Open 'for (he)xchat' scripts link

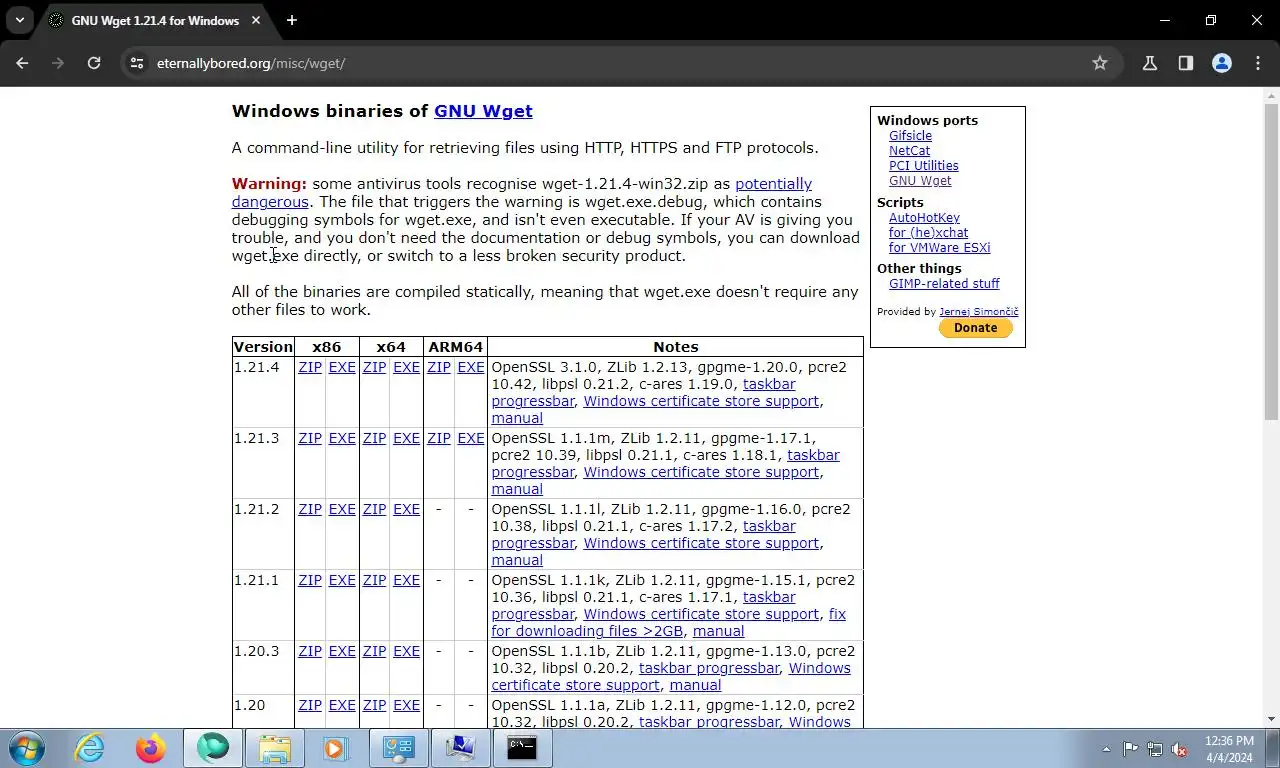(928, 233)
